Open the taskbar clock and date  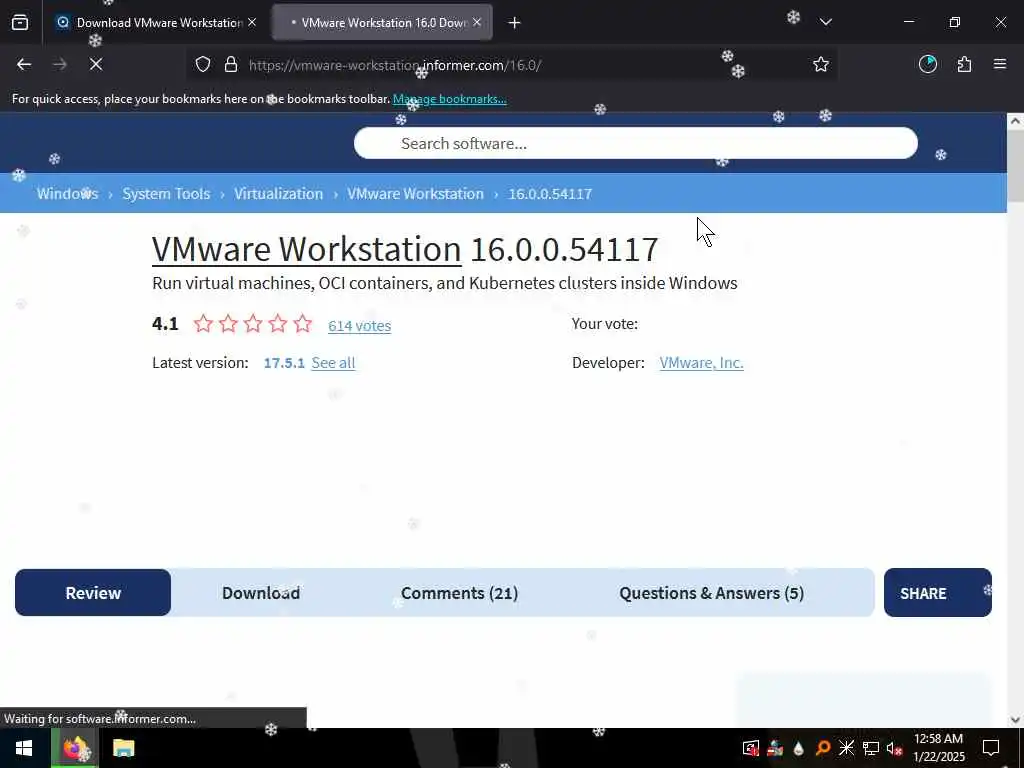point(938,748)
